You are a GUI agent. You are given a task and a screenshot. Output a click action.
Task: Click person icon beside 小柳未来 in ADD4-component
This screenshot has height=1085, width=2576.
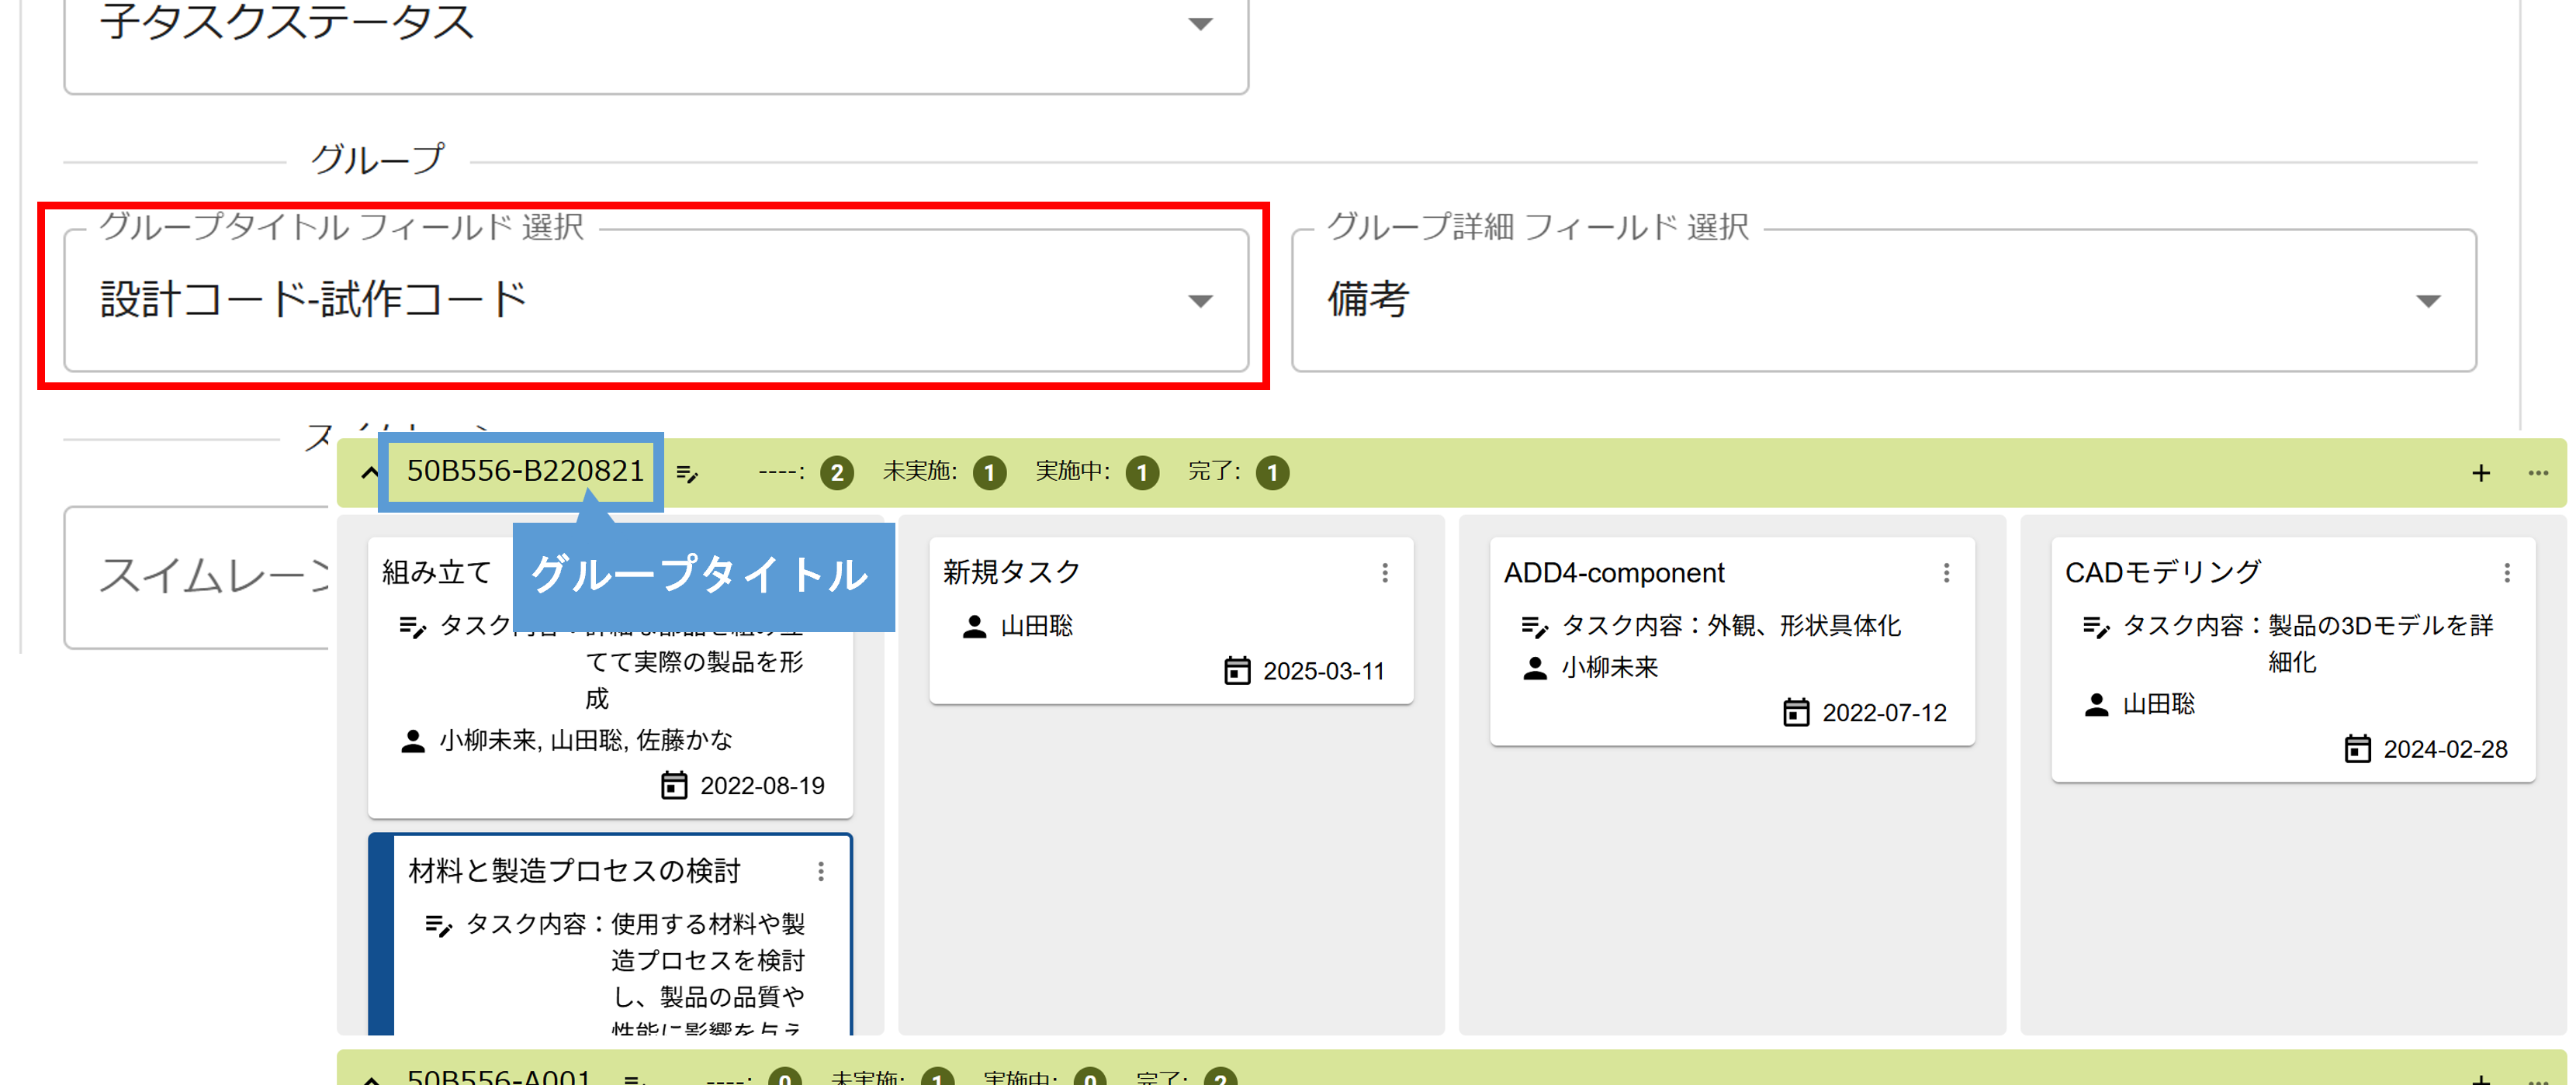coord(1535,668)
